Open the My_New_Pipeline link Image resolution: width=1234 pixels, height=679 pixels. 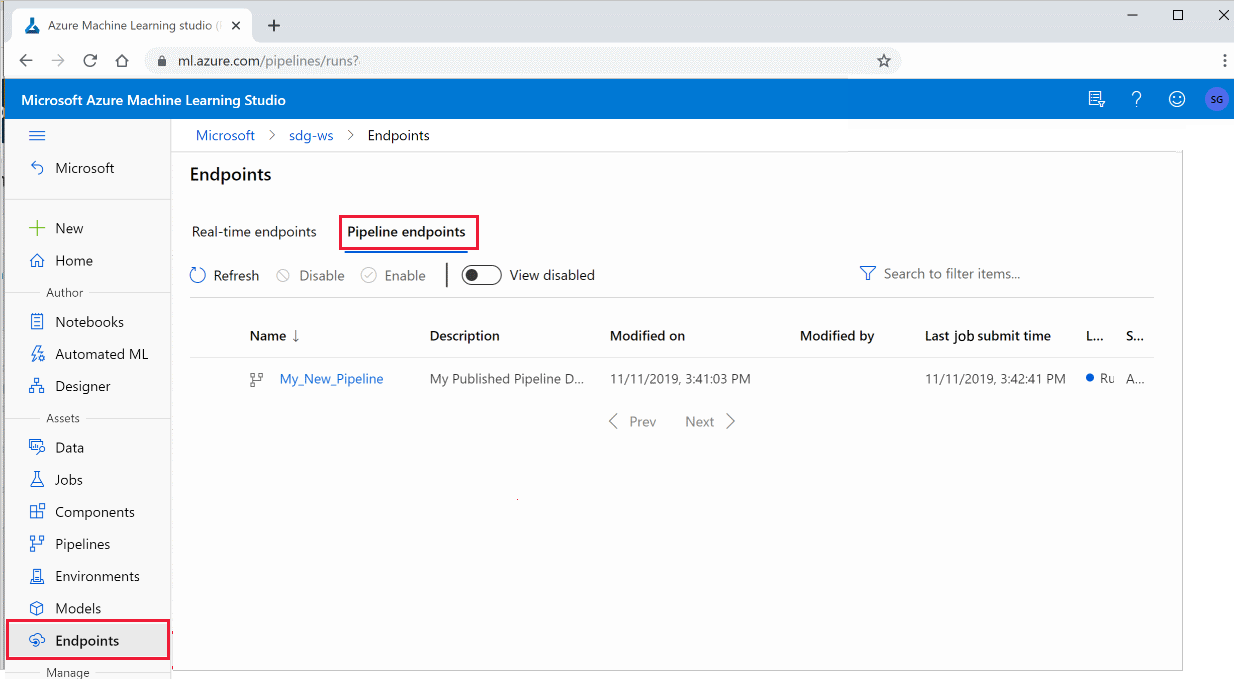click(331, 379)
